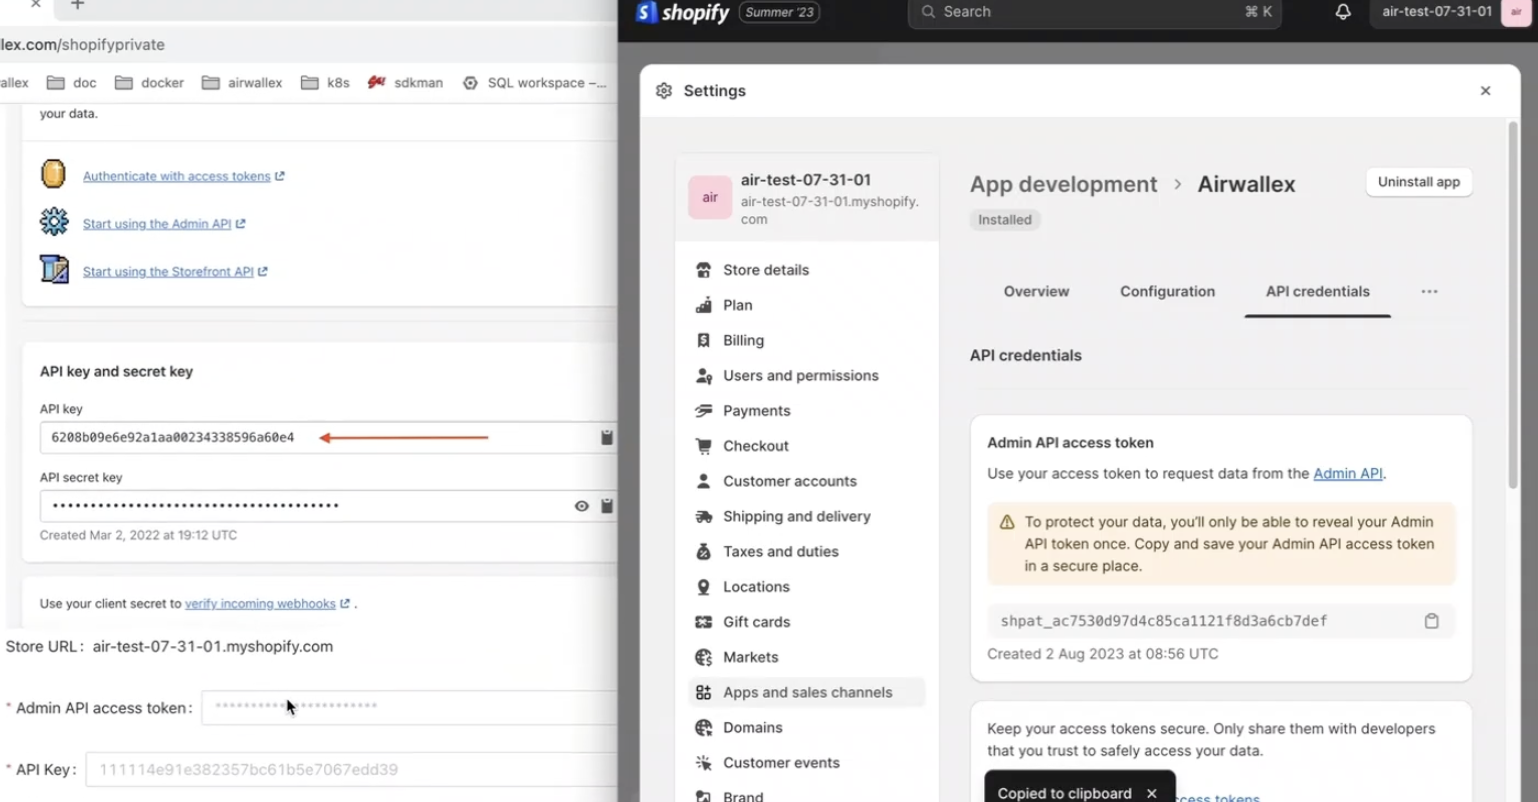
Task: Dismiss the Copied to clipboard toast
Action: [x=1152, y=793]
